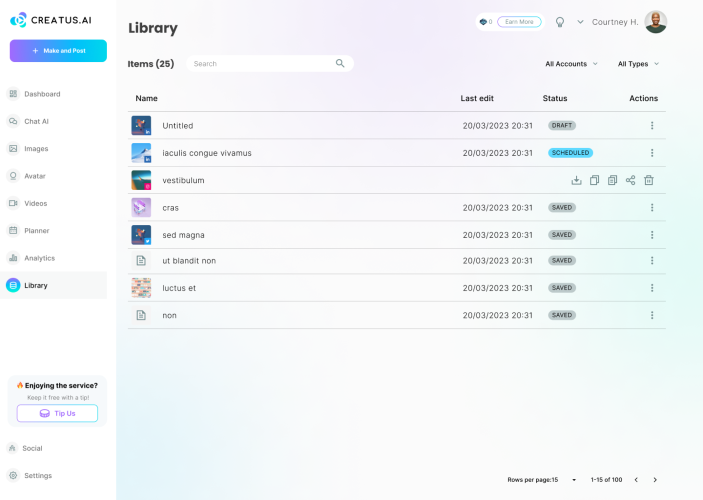The image size is (703, 500).
Task: Click the Chat AI bubble icon
Action: click(x=13, y=121)
